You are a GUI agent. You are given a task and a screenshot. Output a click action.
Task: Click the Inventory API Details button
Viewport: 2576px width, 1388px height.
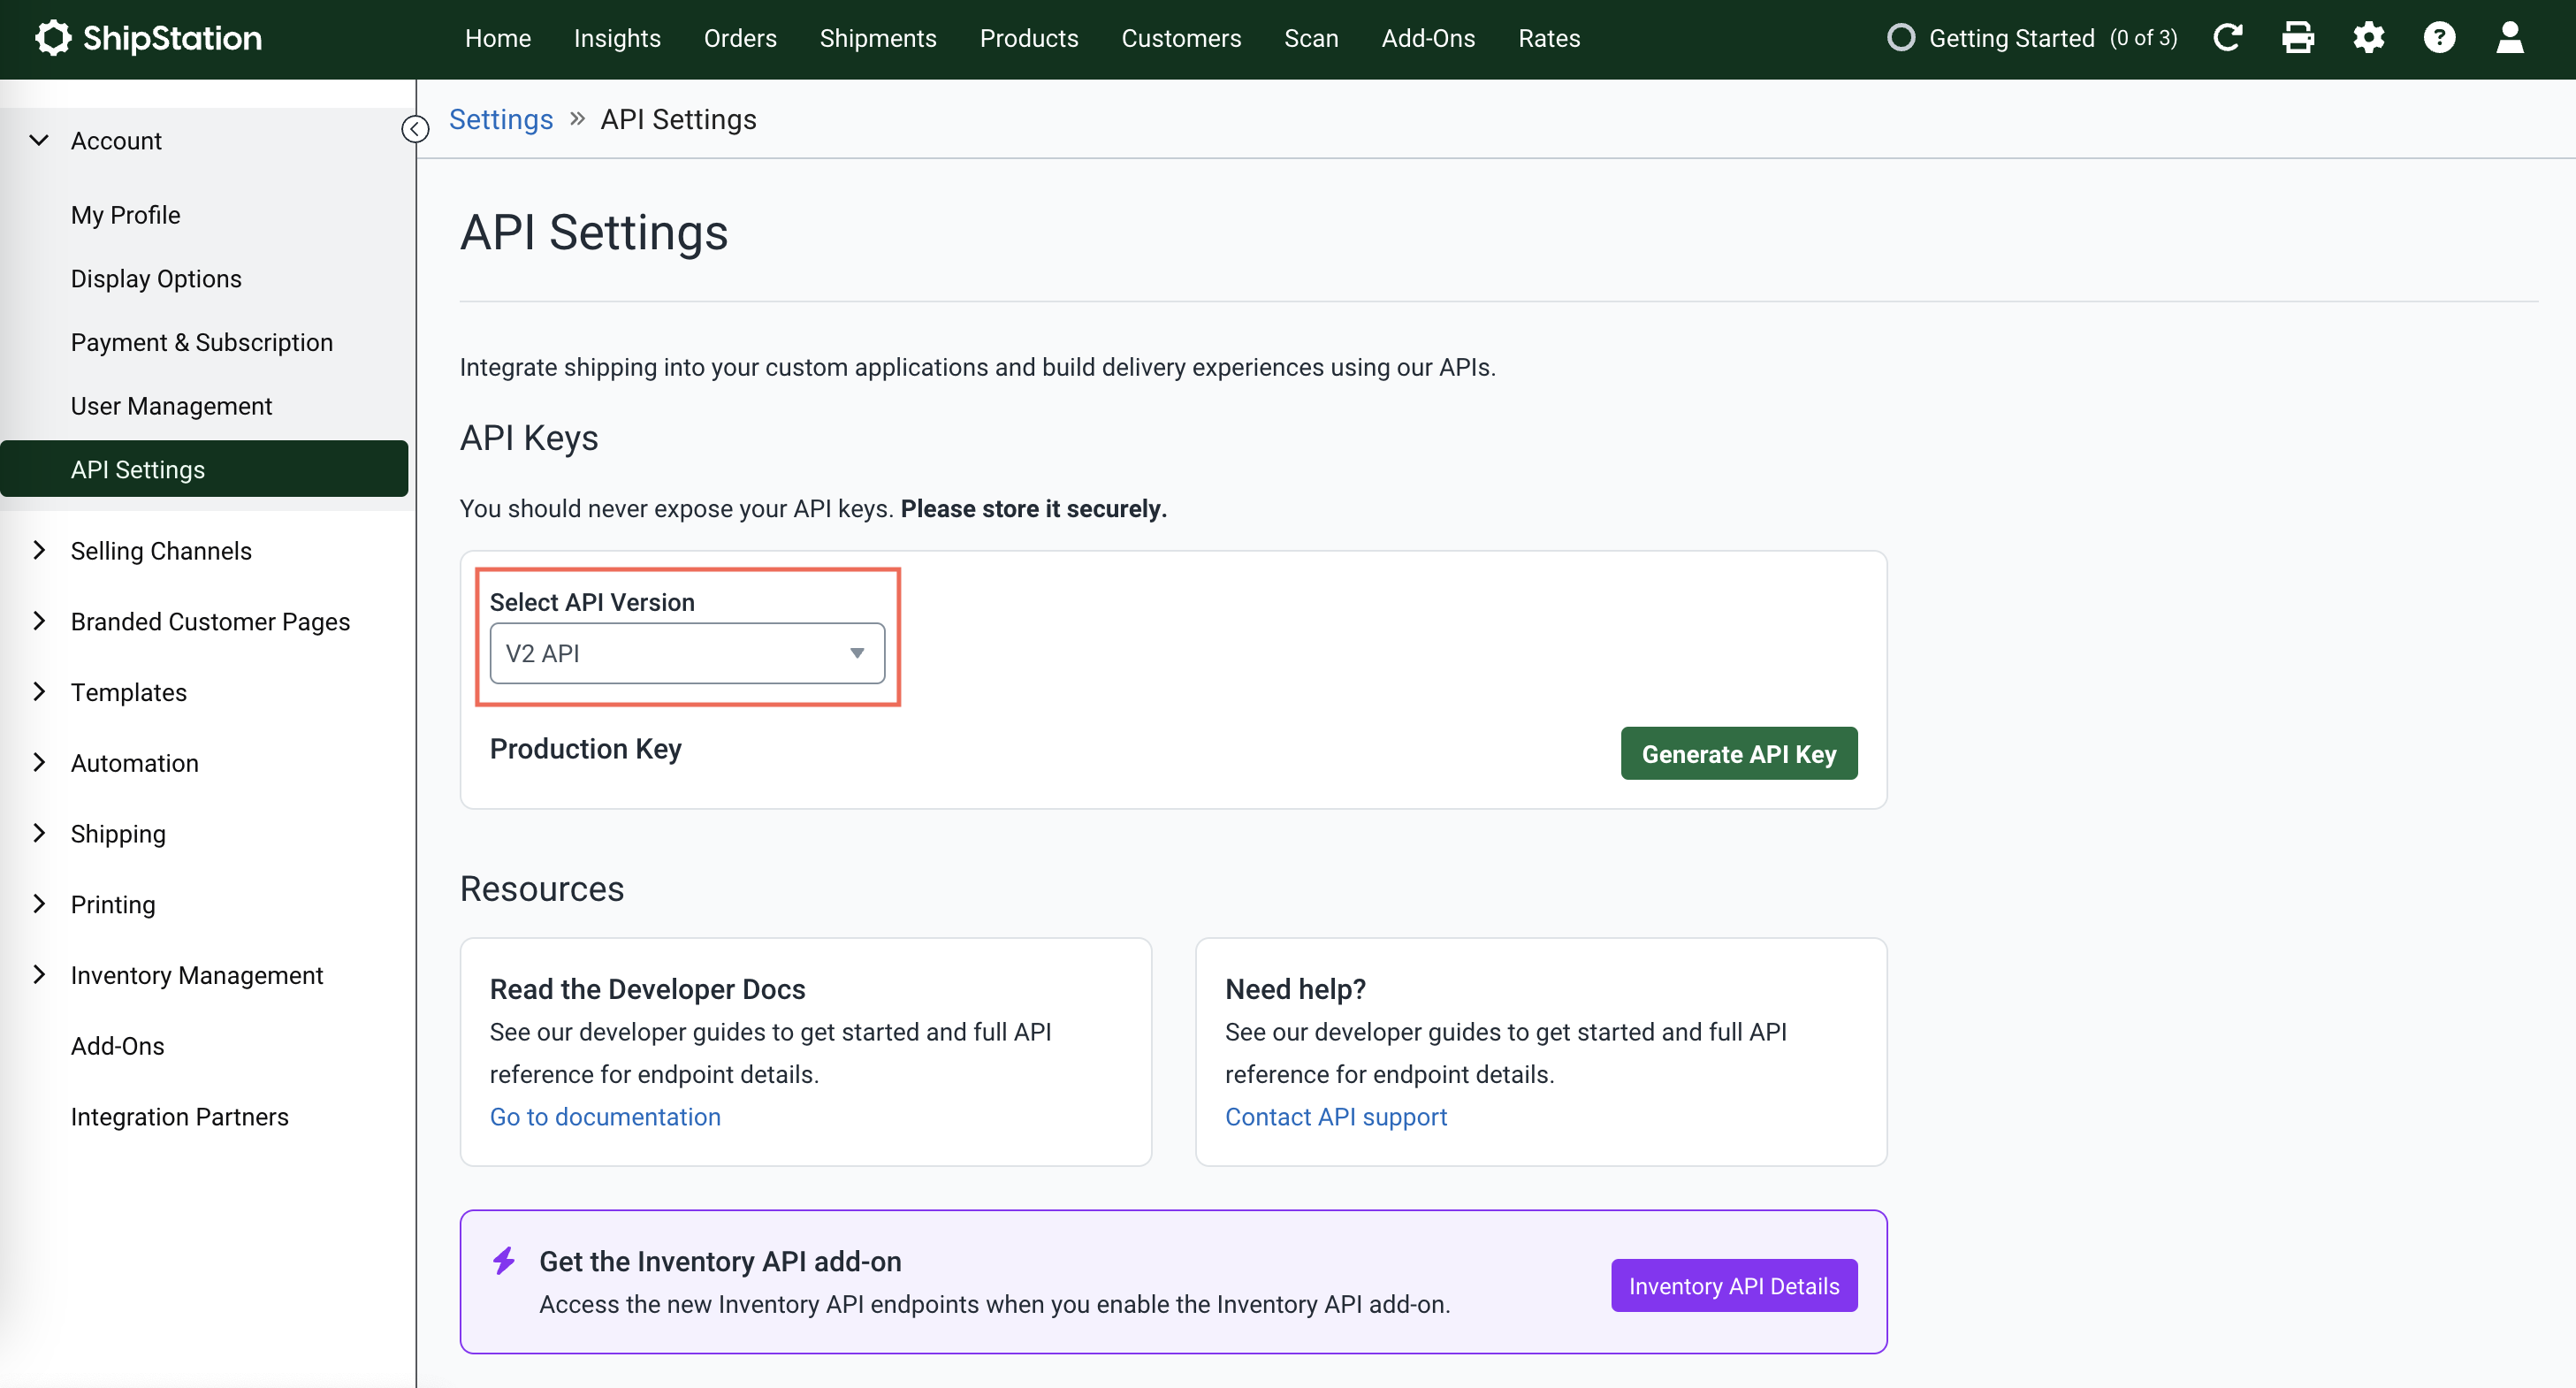1733,1285
